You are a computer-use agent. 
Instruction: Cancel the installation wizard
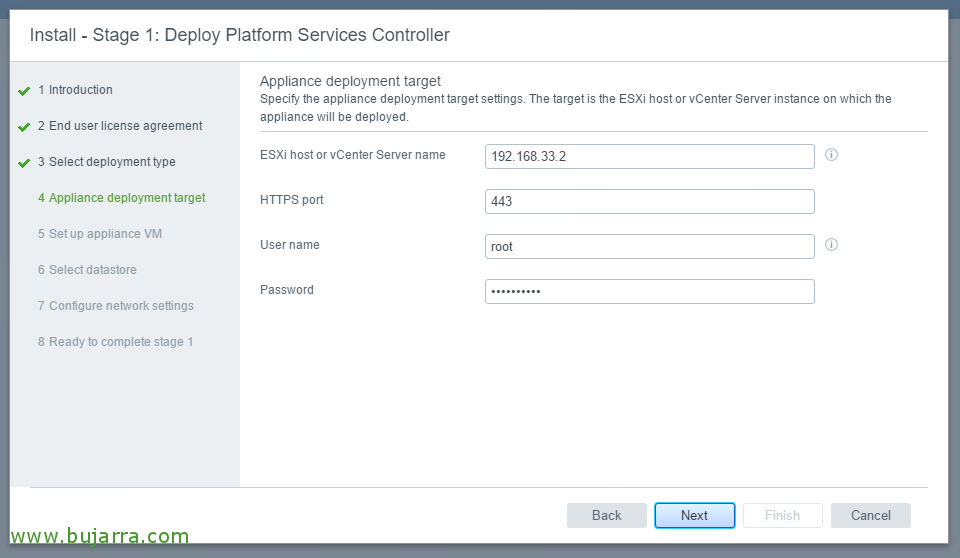871,515
